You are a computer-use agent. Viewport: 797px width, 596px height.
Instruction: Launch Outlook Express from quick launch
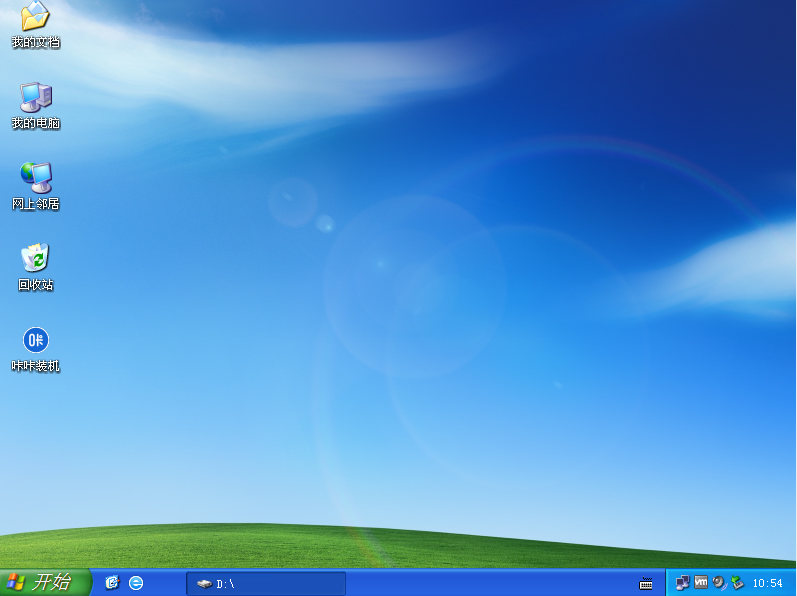click(x=112, y=582)
